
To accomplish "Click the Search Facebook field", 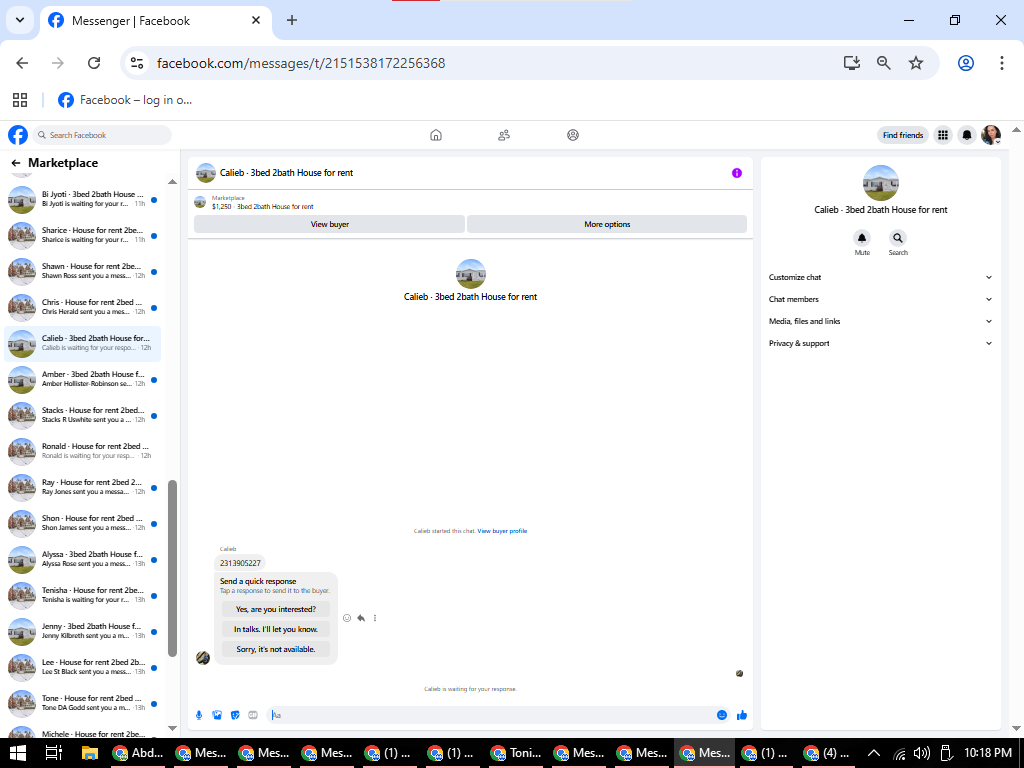I will pos(102,135).
